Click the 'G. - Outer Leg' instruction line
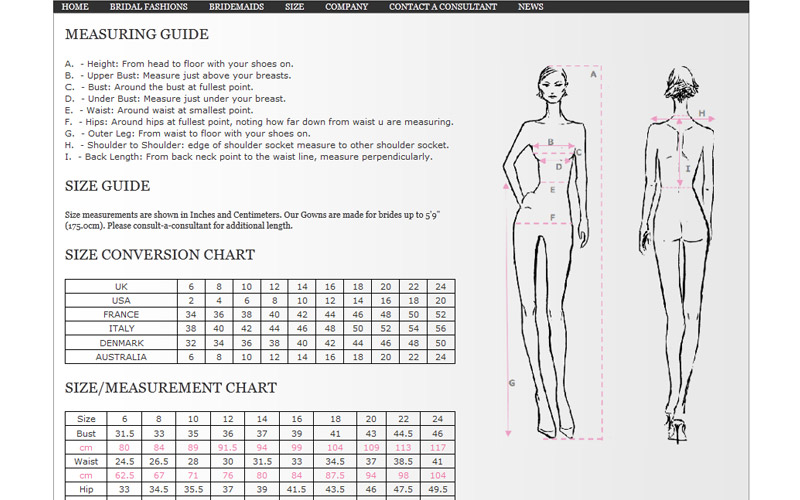The image size is (800, 500). 188,134
